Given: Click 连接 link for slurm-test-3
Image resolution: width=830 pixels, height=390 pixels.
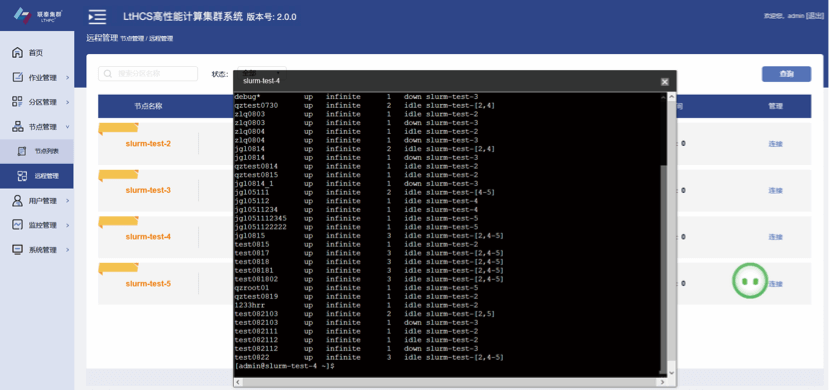Looking at the screenshot, I should tap(775, 191).
